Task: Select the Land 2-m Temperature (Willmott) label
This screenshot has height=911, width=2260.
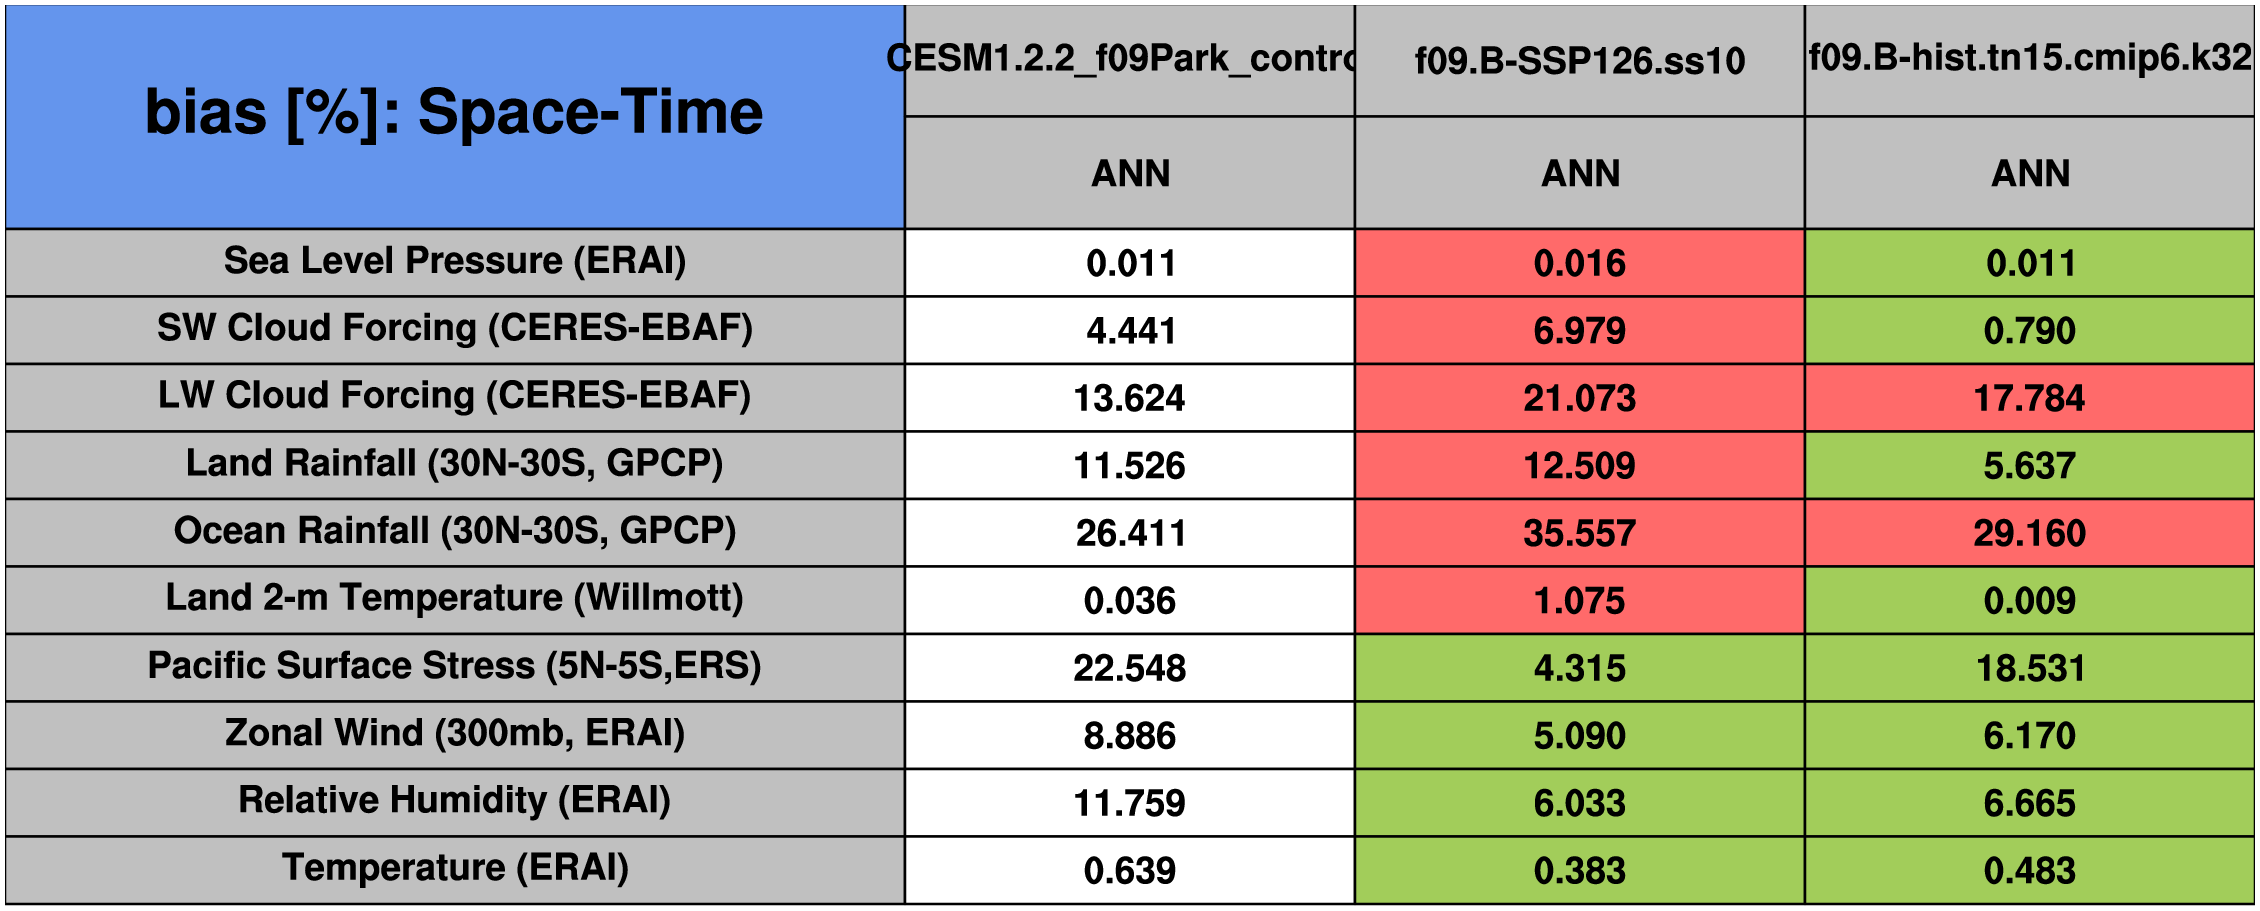Action: (x=454, y=599)
